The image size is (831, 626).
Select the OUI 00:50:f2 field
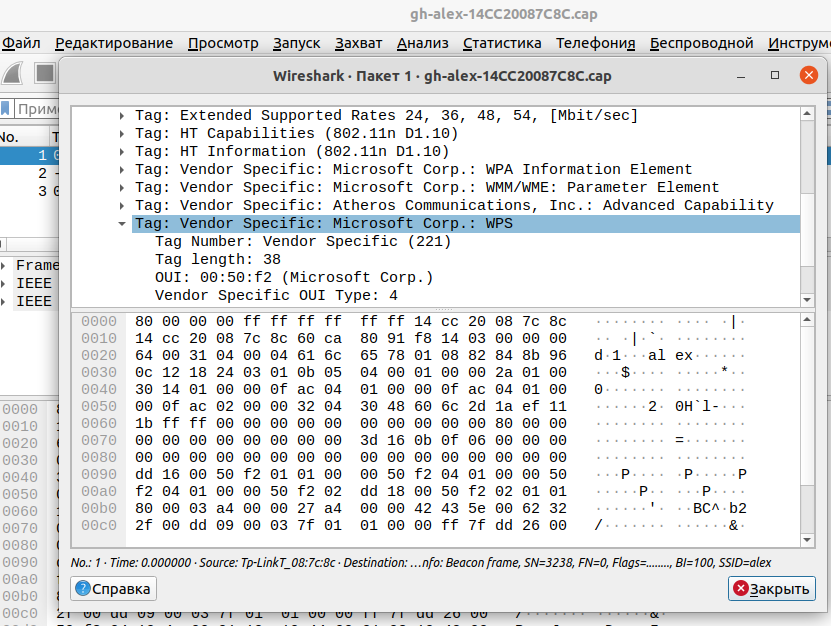(x=294, y=278)
